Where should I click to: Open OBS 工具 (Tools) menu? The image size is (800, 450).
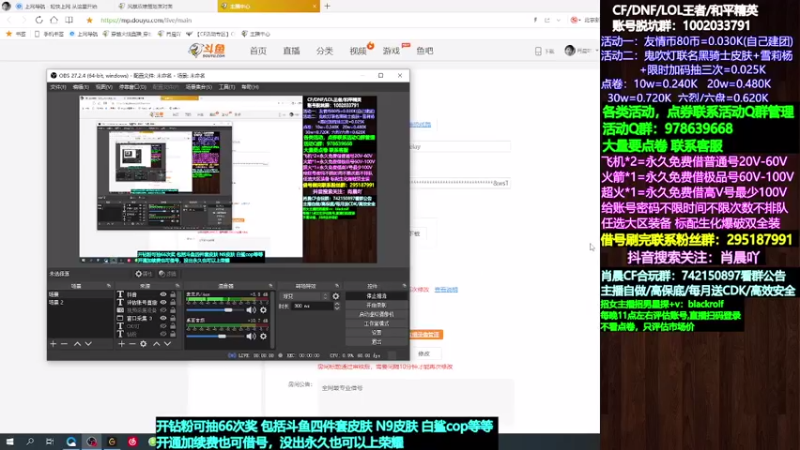[227, 87]
